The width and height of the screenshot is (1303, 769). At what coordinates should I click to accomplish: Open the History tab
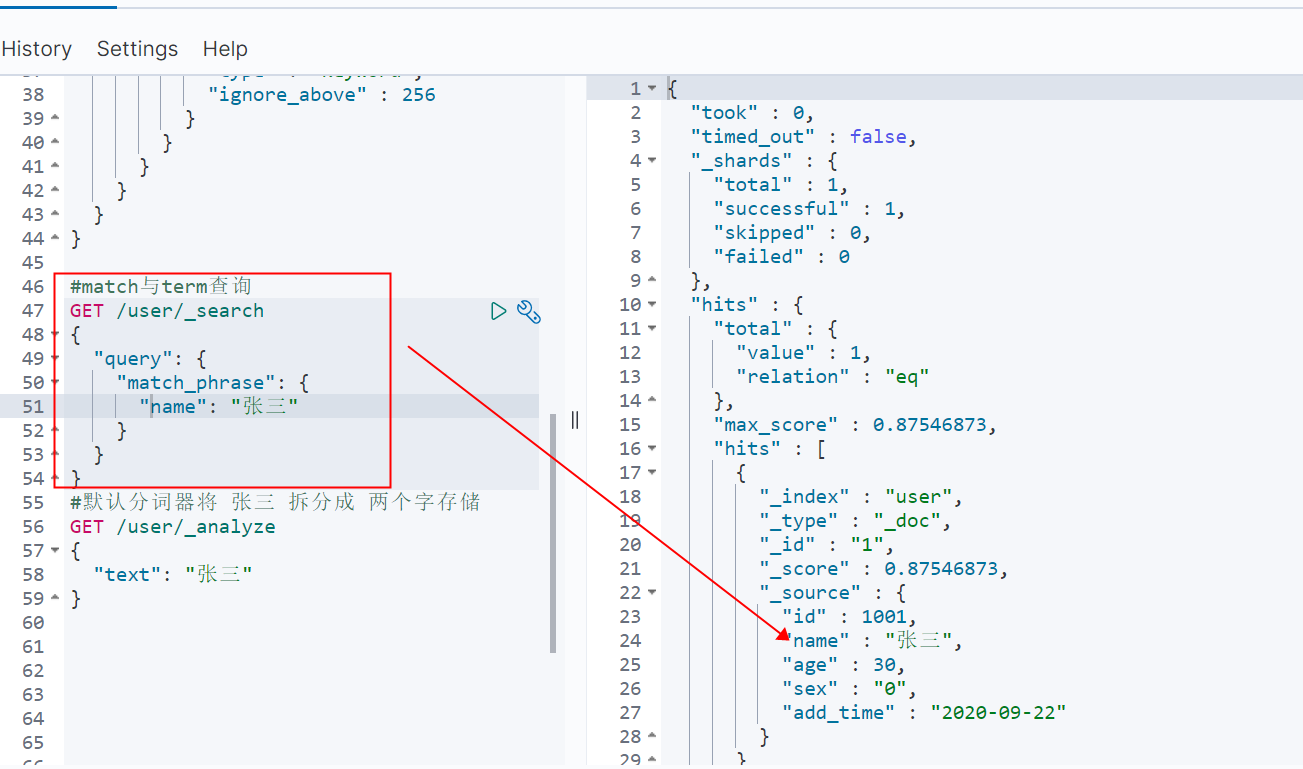(37, 49)
